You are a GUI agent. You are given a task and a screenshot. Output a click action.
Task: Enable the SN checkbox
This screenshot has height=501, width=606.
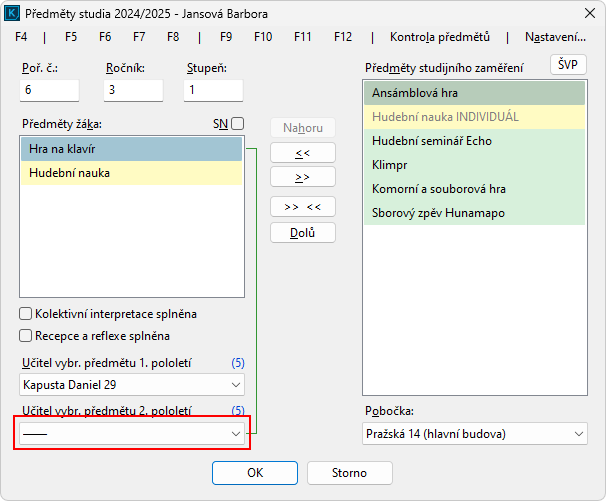coord(237,124)
